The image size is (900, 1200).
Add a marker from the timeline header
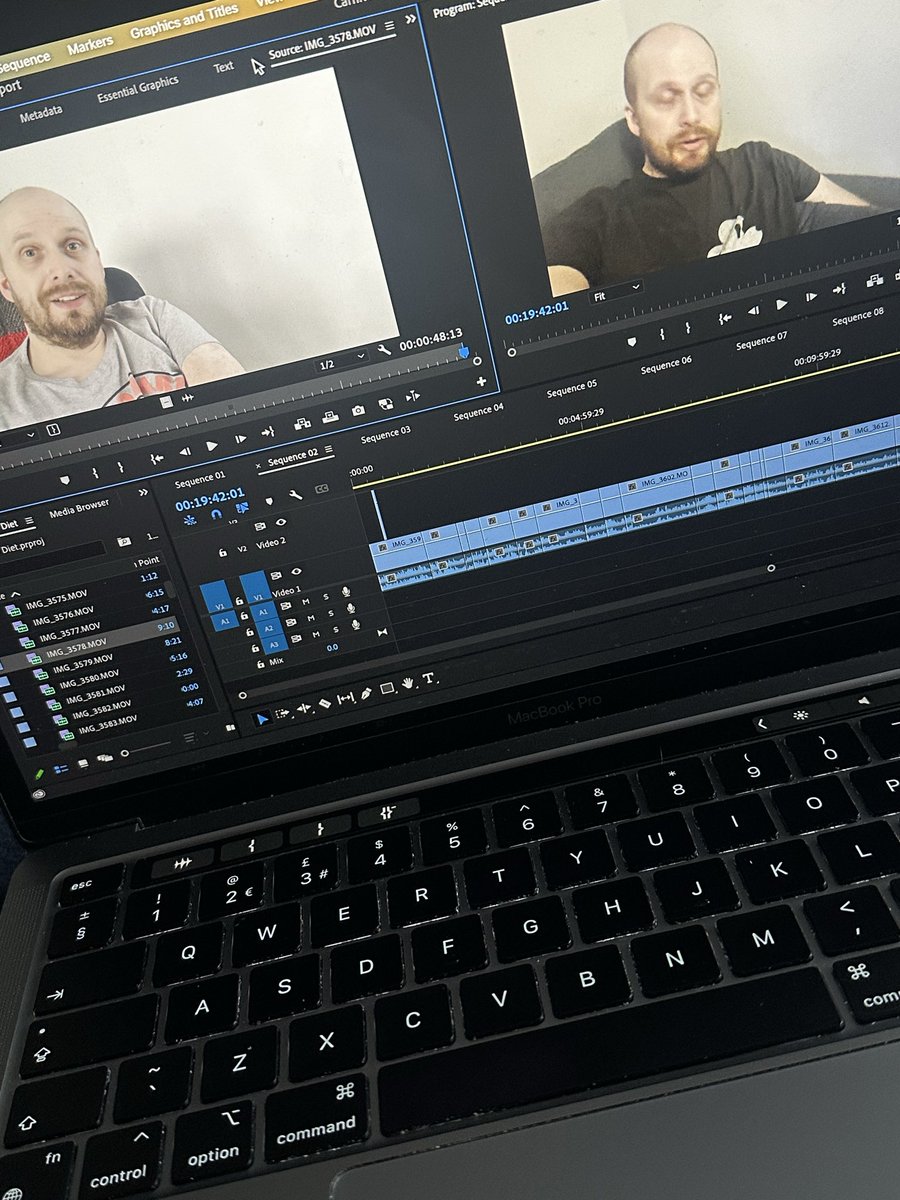[x=269, y=501]
